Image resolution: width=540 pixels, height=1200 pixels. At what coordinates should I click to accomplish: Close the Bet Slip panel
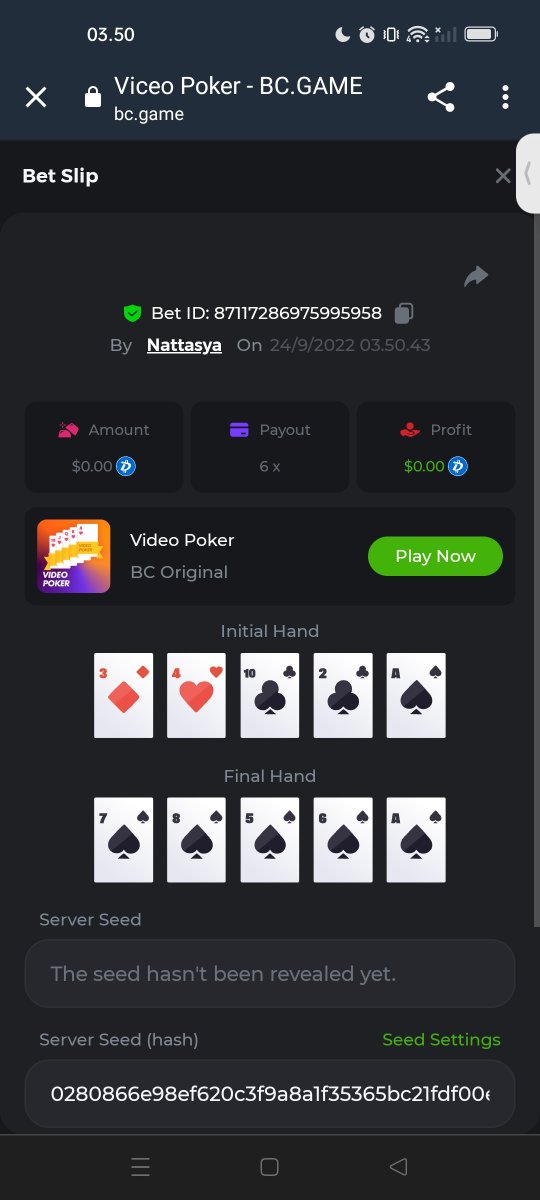[503, 176]
